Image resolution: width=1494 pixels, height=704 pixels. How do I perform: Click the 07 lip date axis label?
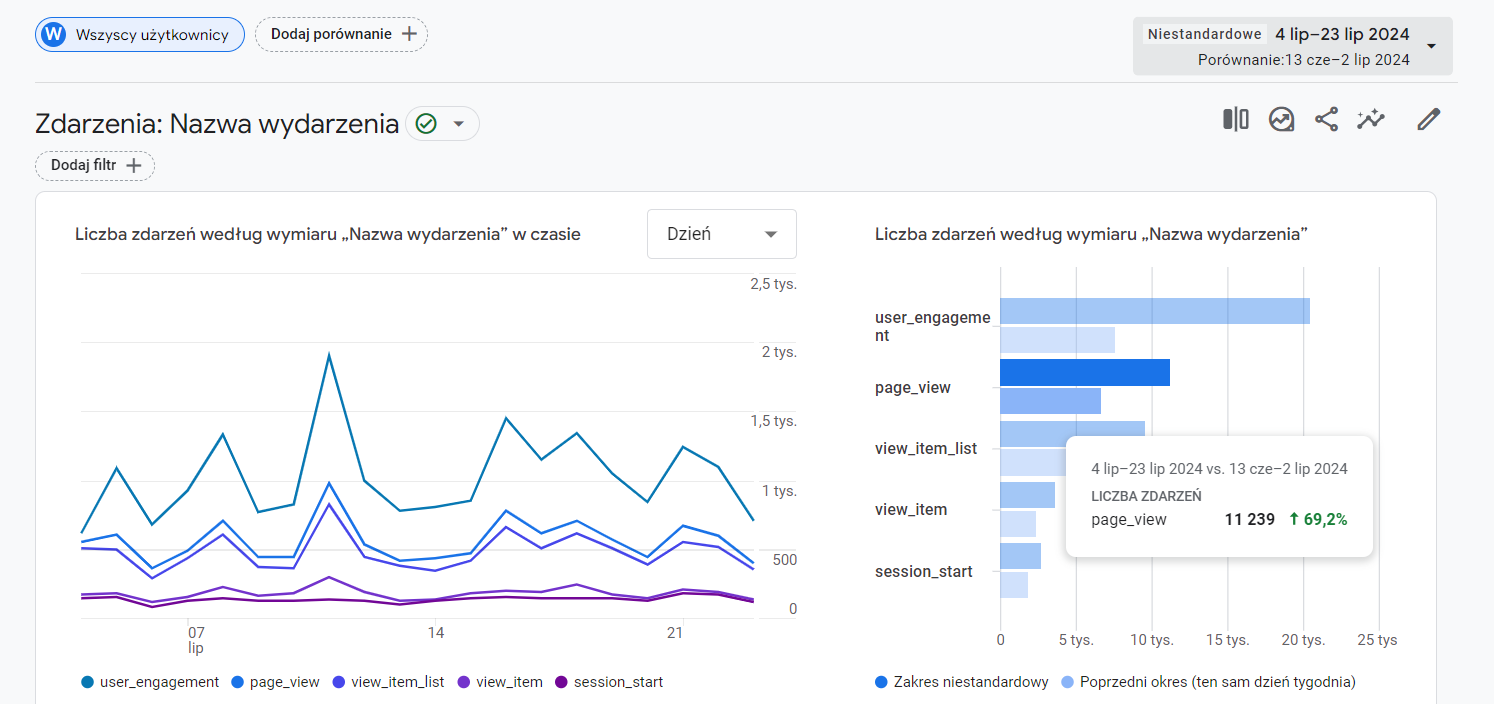point(196,640)
